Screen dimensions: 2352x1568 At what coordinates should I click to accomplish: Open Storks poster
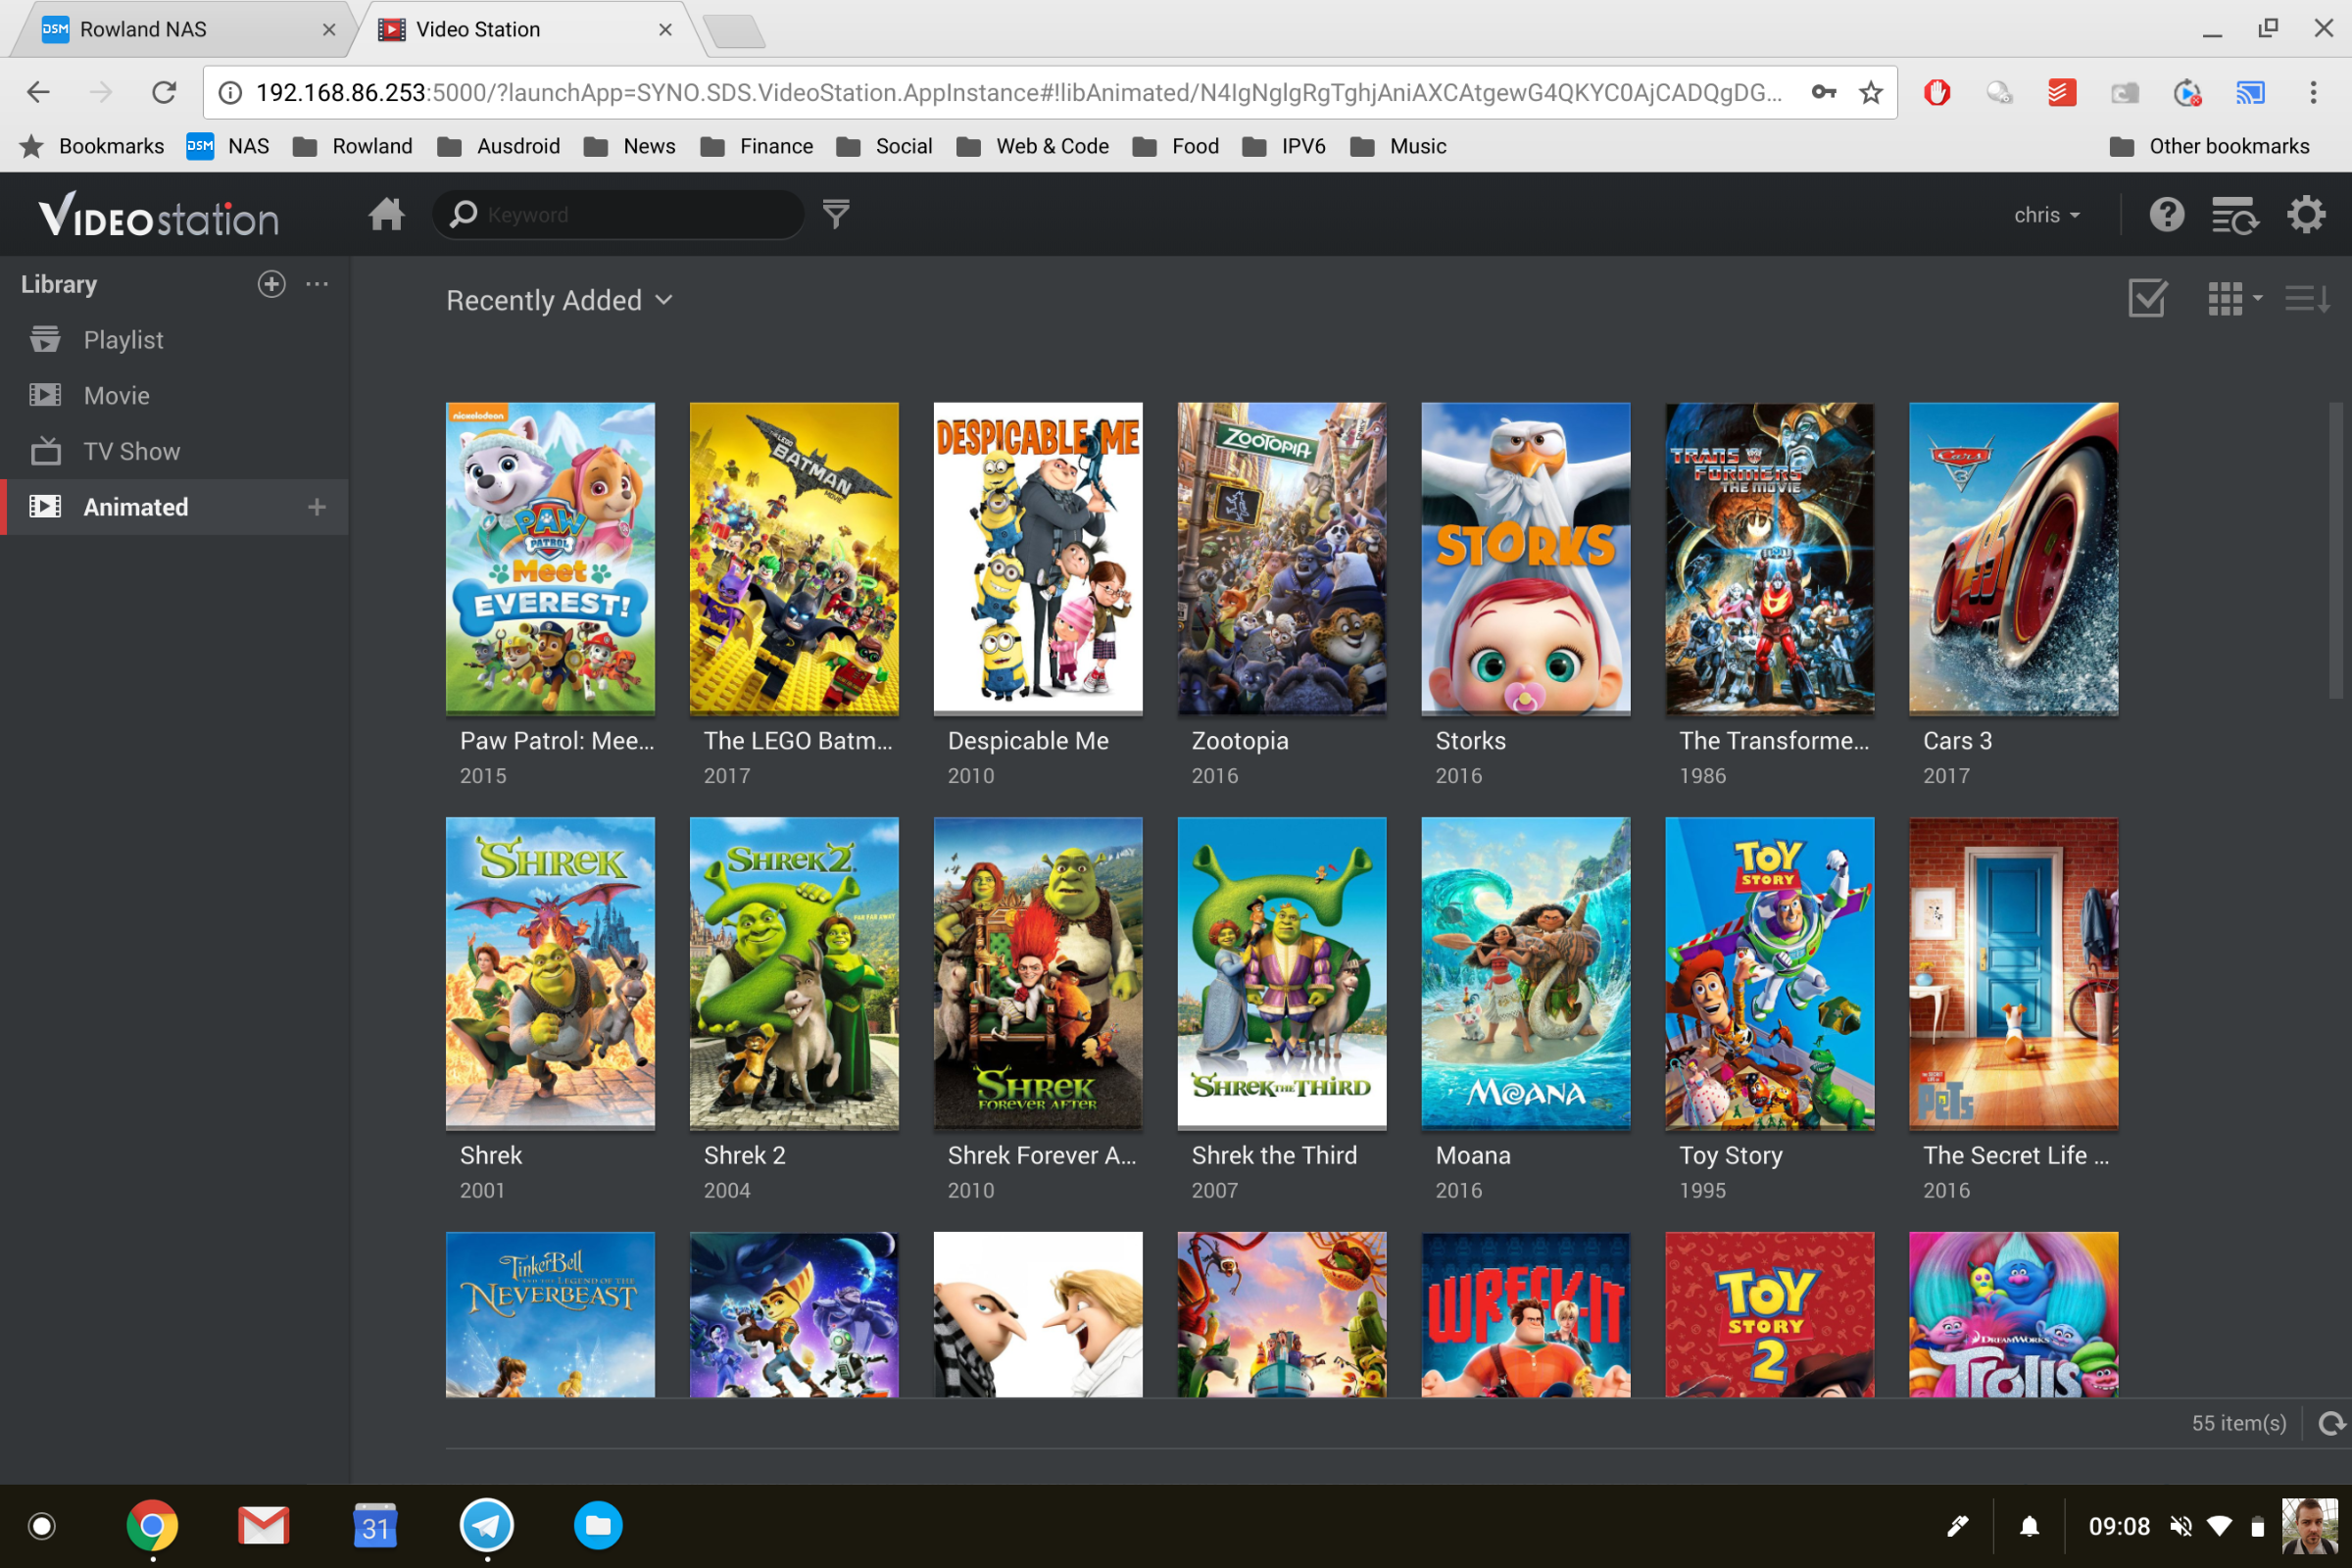pyautogui.click(x=1526, y=558)
